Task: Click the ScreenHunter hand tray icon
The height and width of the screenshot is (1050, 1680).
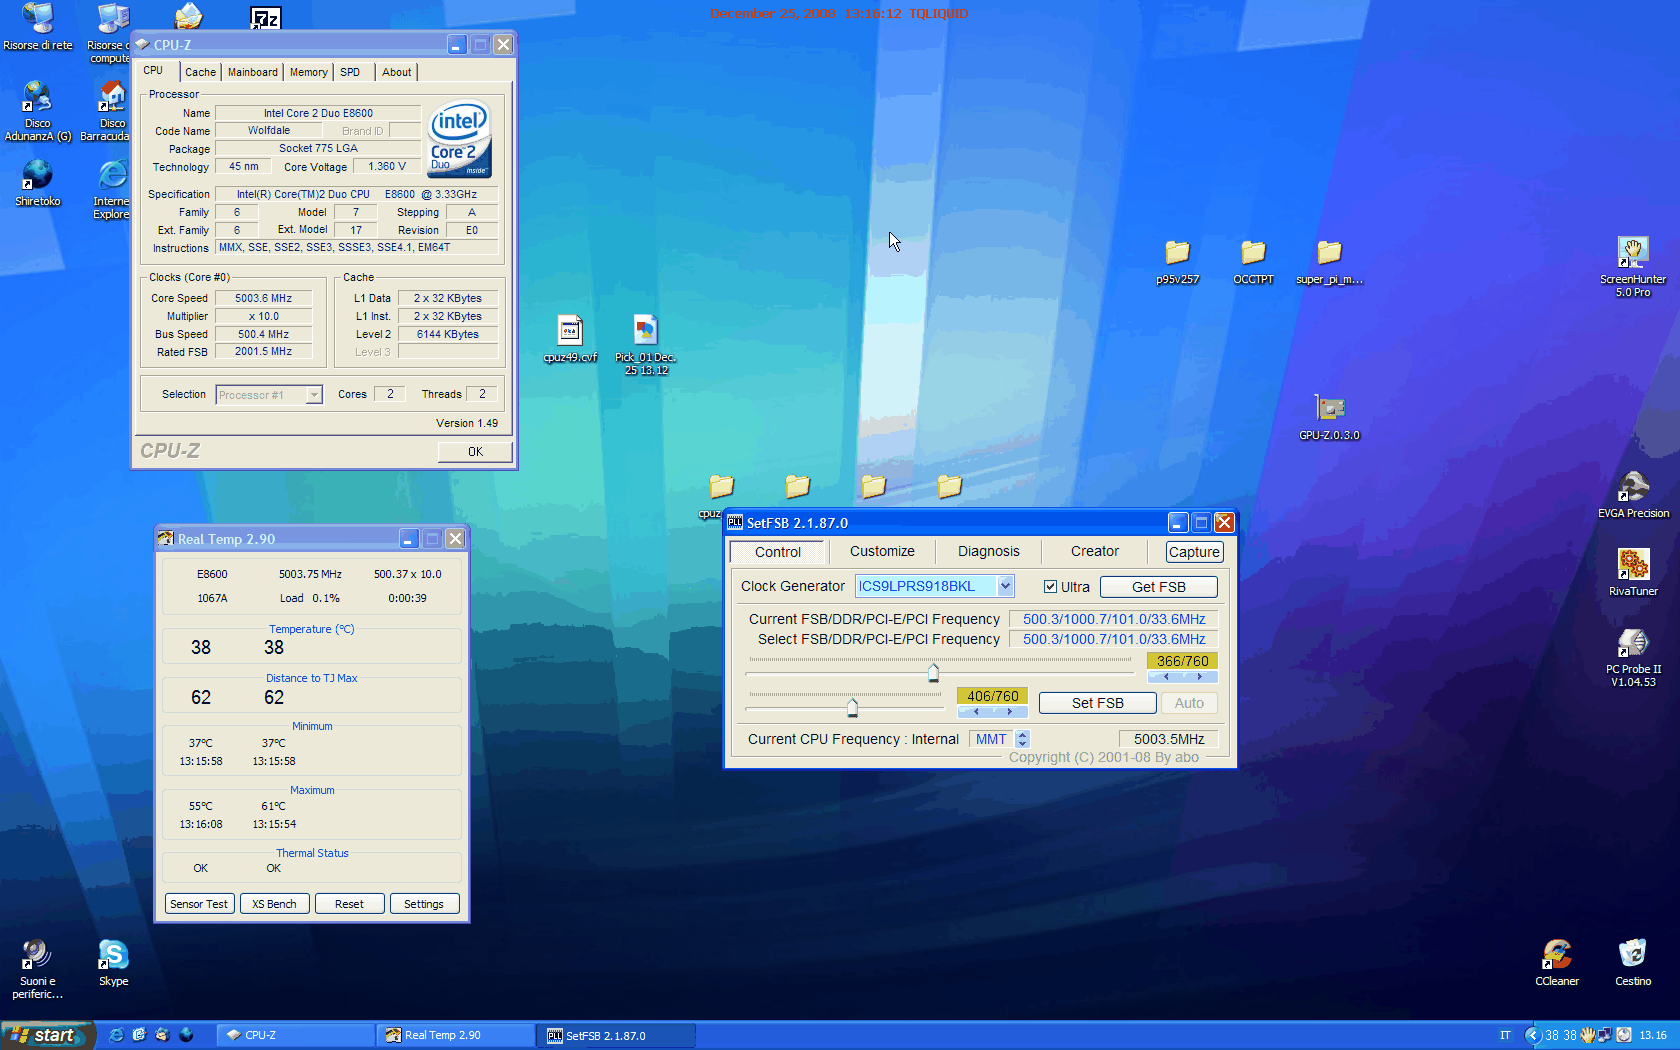Action: point(1587,1035)
